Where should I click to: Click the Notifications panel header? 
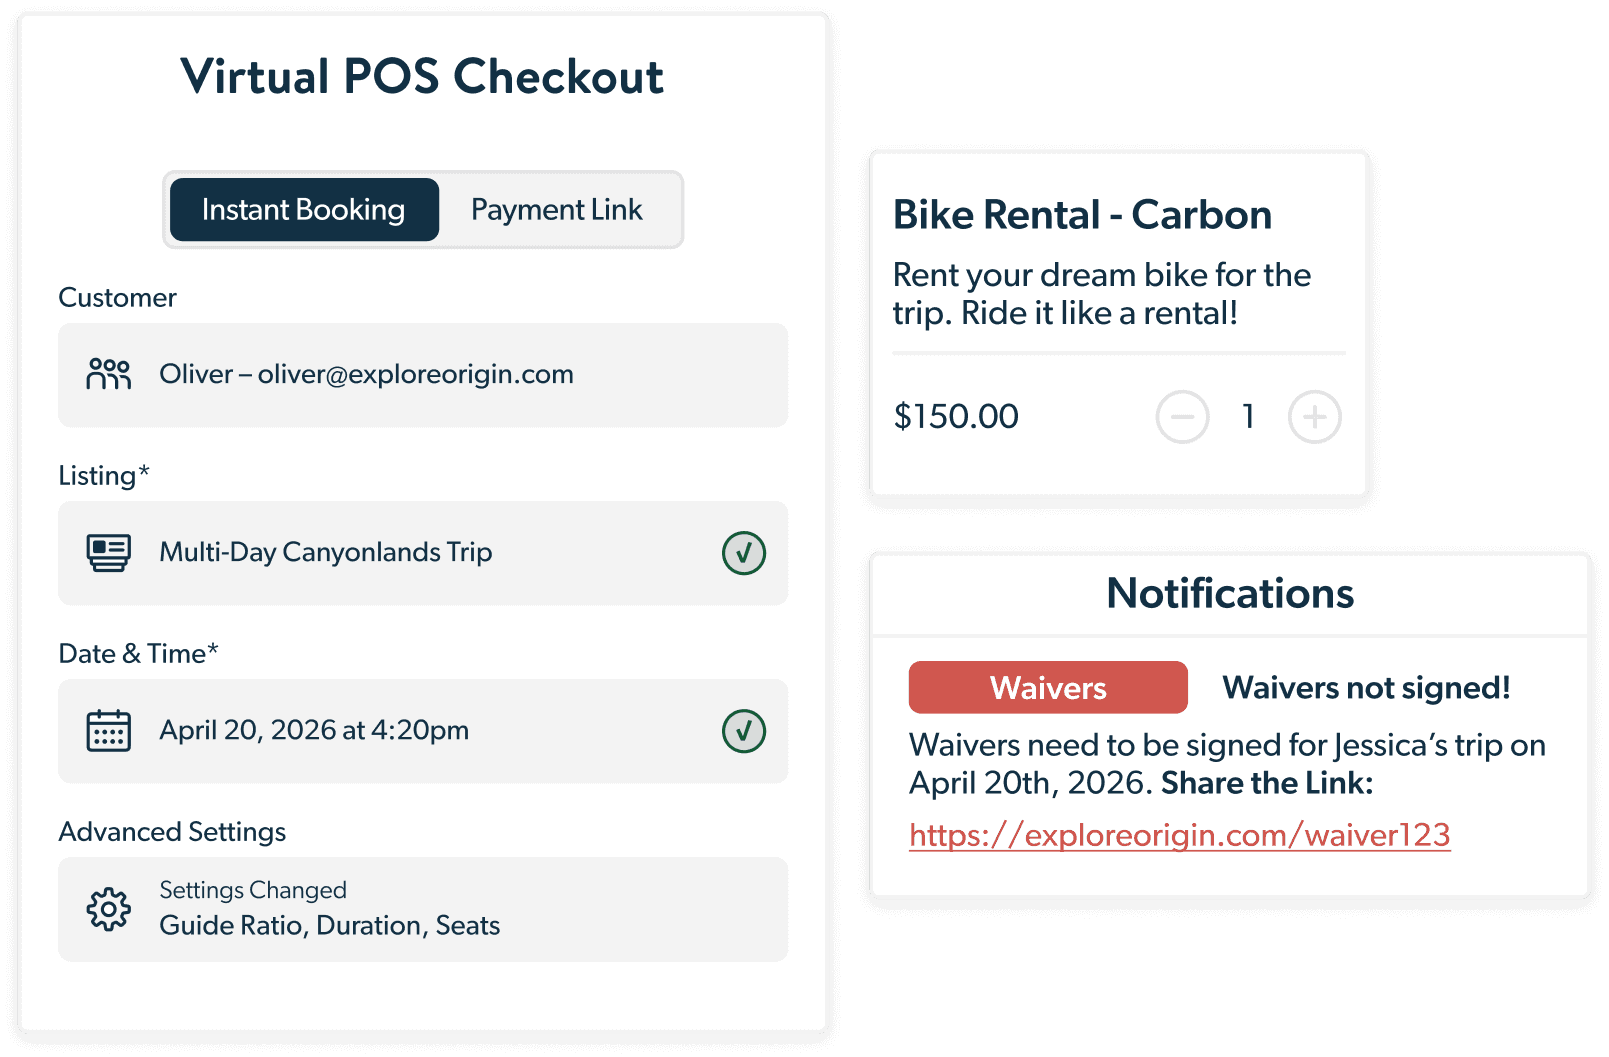(x=1229, y=594)
